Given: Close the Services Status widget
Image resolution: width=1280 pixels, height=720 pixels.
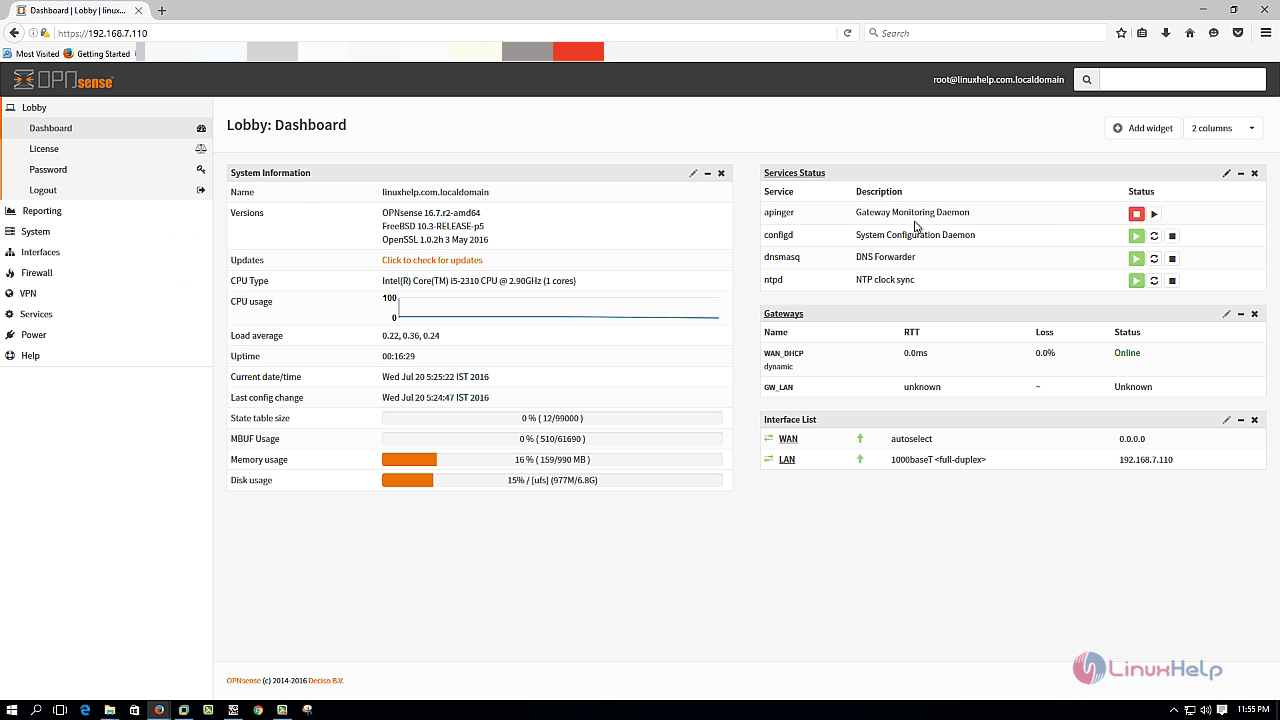Looking at the screenshot, I should 1255,173.
